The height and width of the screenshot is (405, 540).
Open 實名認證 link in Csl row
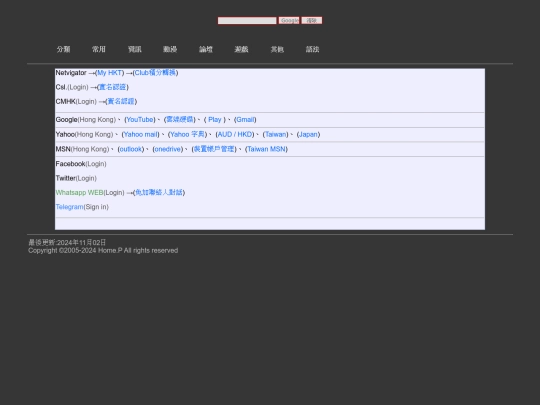point(113,87)
